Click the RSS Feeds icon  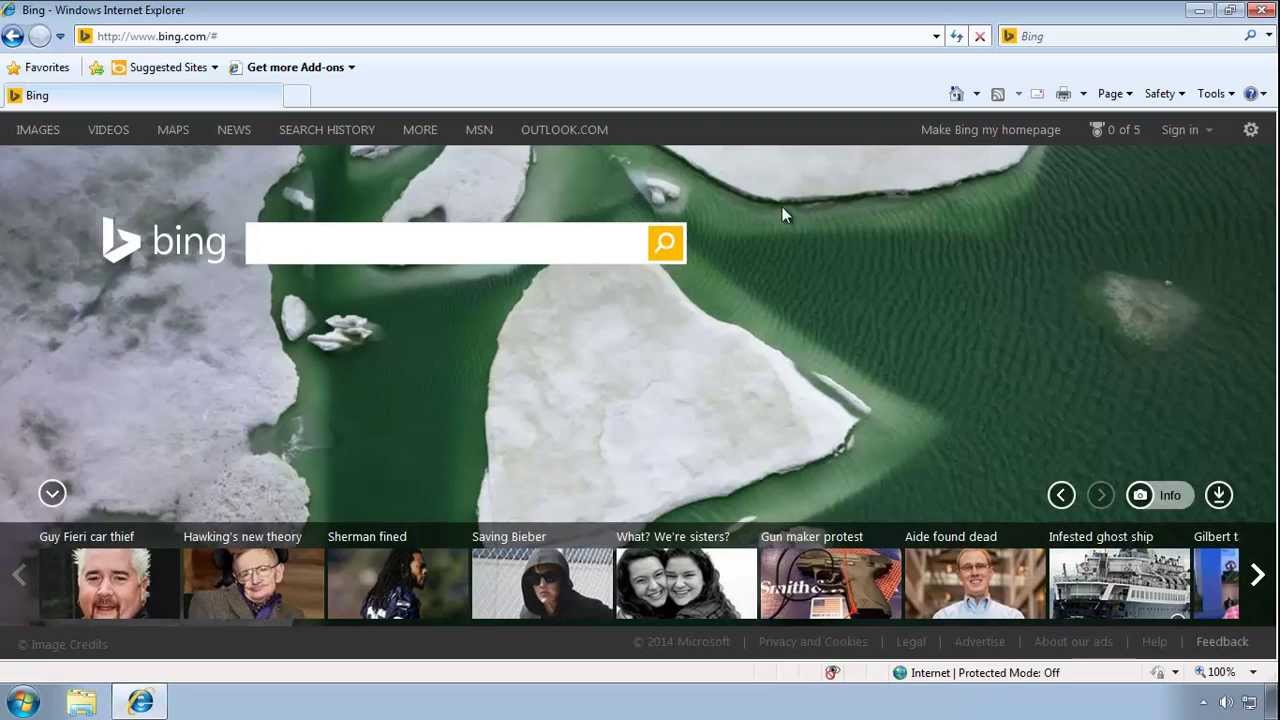coord(998,94)
